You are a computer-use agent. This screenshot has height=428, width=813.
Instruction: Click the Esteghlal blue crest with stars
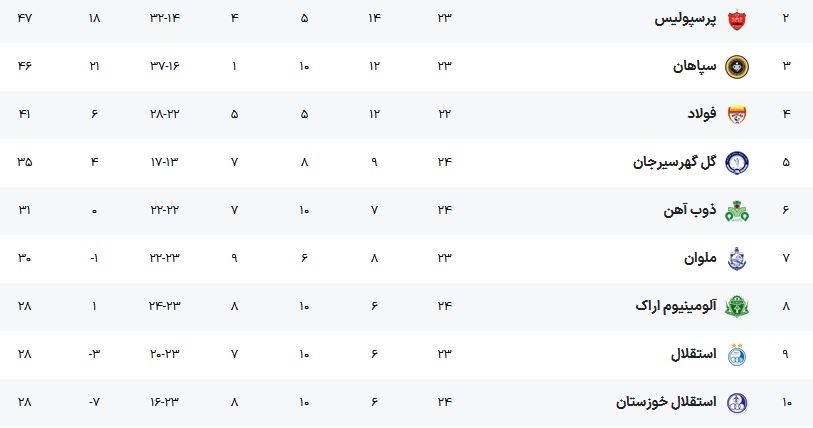(x=736, y=354)
